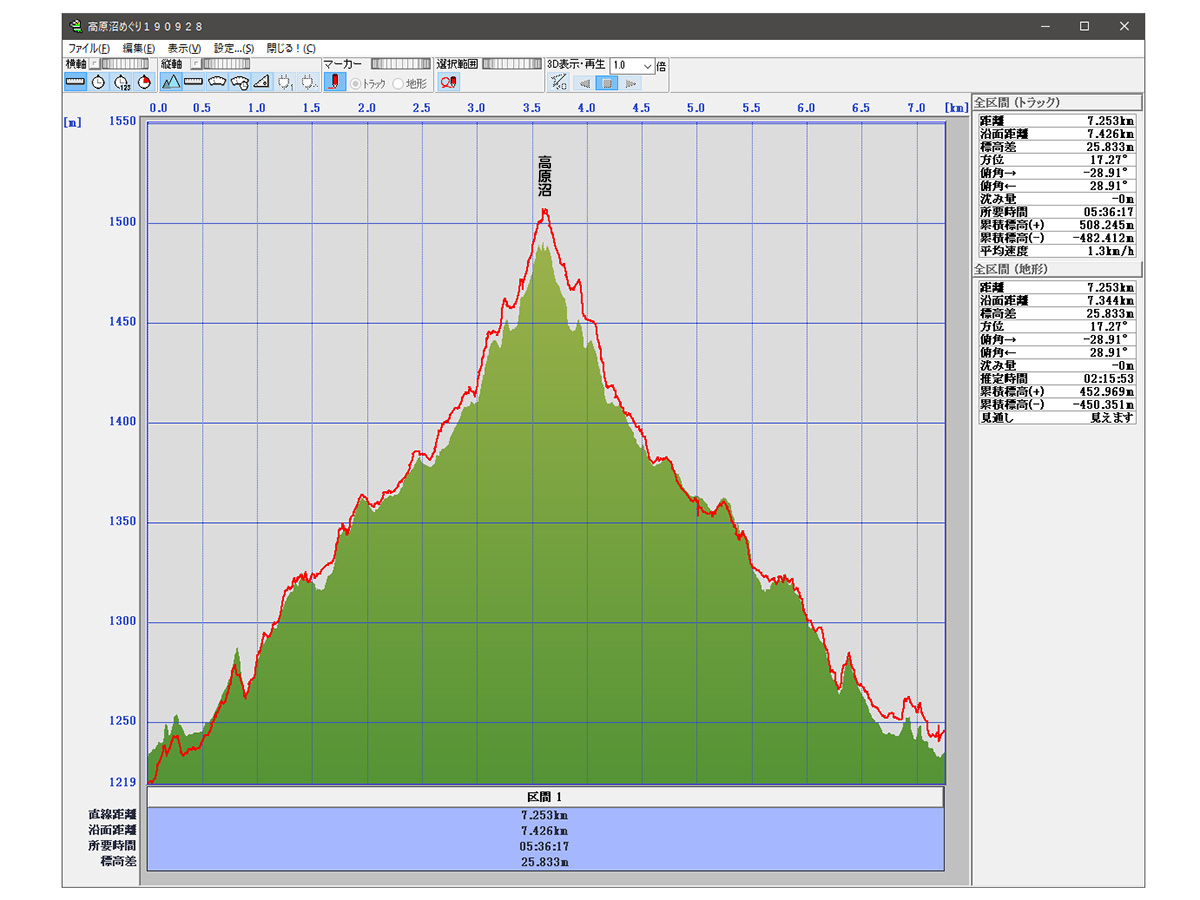The height and width of the screenshot is (900, 1200).
Task: Toggle the small checkbox beside 横軸
Action: tap(95, 64)
